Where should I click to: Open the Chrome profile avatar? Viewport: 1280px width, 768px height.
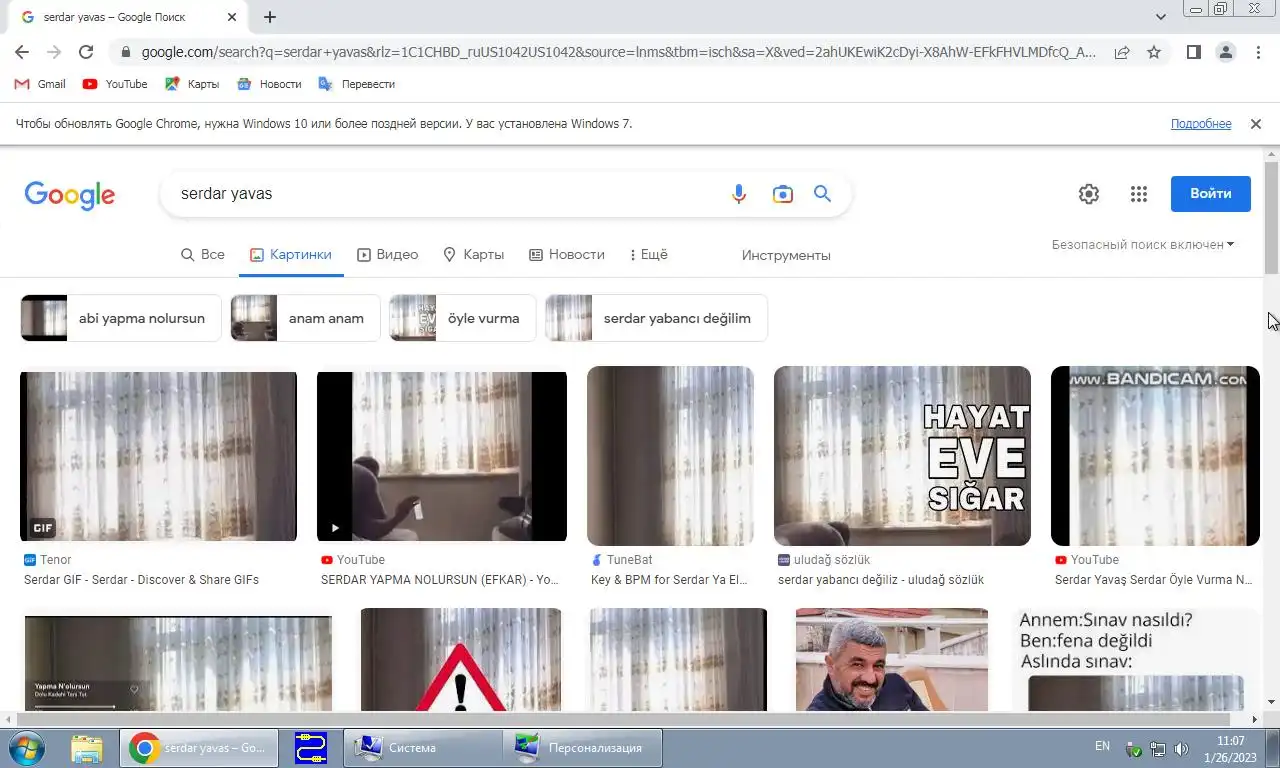click(1226, 52)
